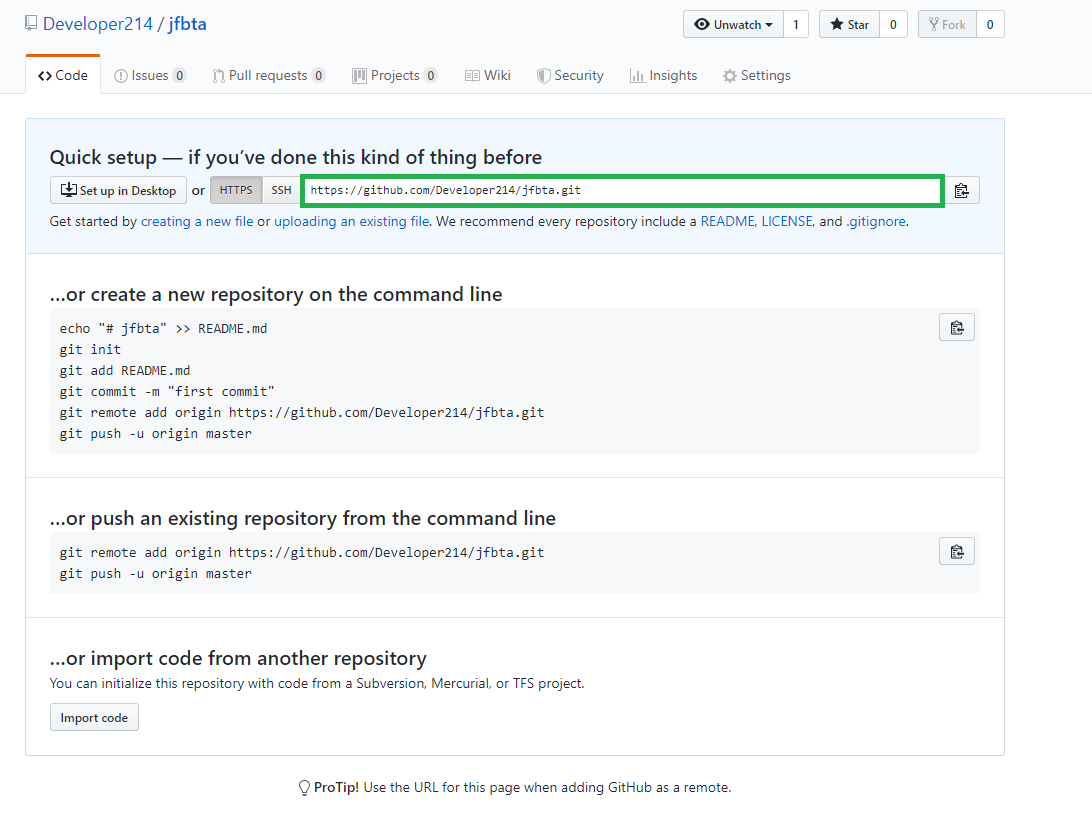Open the Developer214 owner link

(98, 24)
